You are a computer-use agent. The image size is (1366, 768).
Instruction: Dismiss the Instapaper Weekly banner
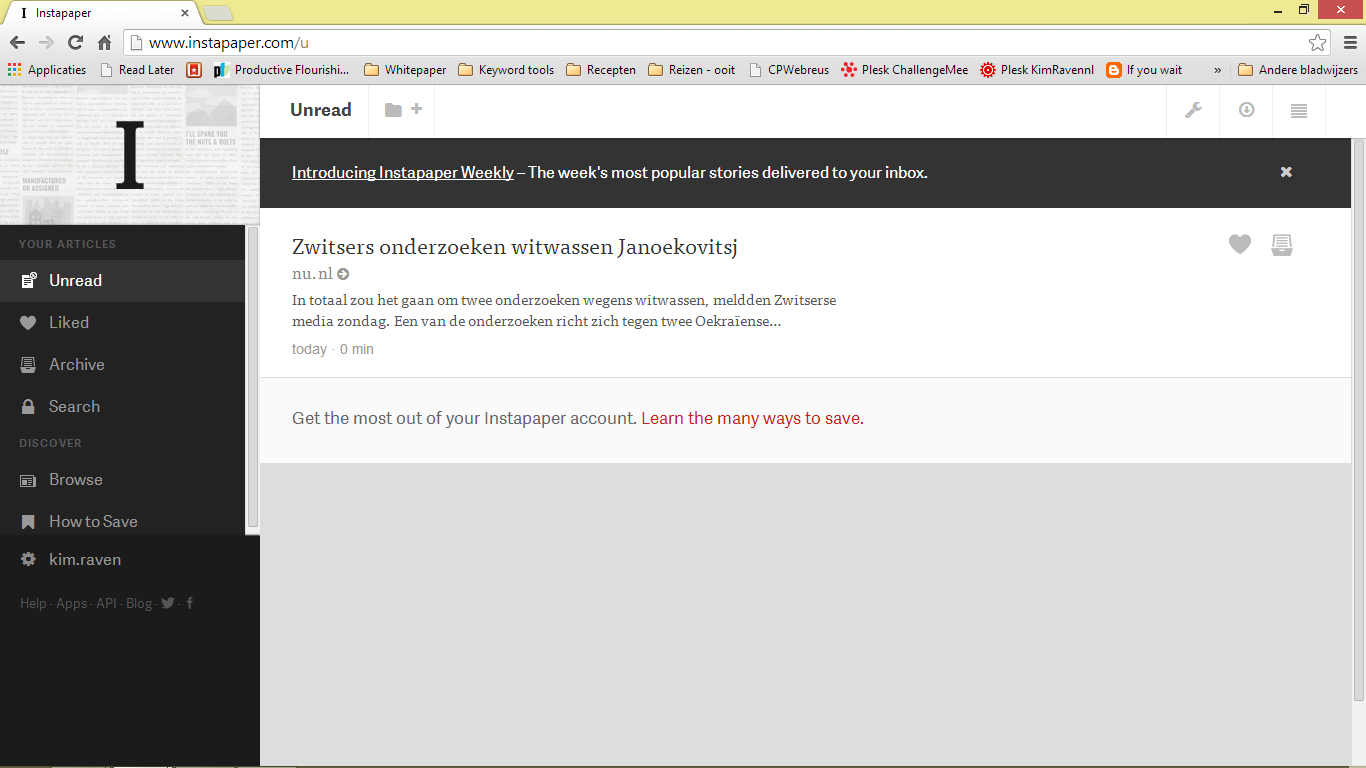[x=1286, y=172]
